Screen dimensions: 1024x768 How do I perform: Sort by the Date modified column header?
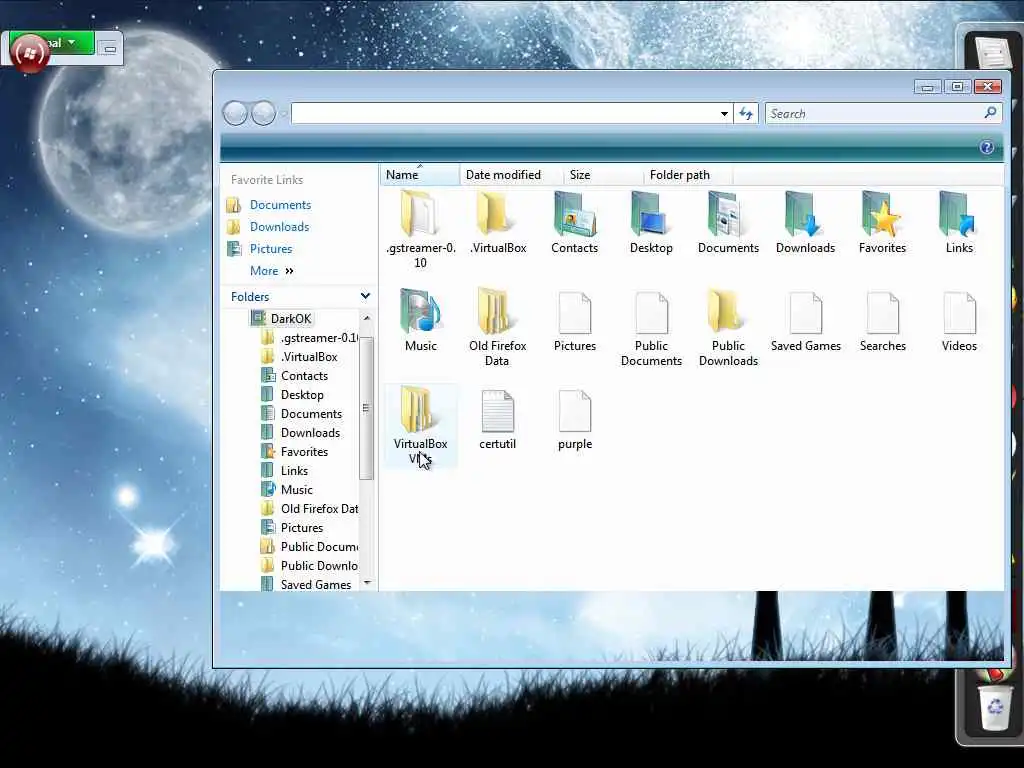(x=511, y=175)
